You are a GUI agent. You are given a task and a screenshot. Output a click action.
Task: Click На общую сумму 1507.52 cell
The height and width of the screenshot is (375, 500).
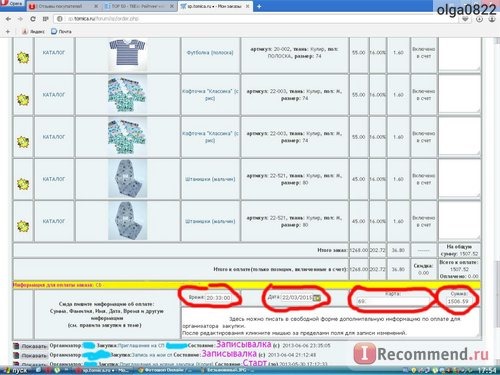coord(459,250)
